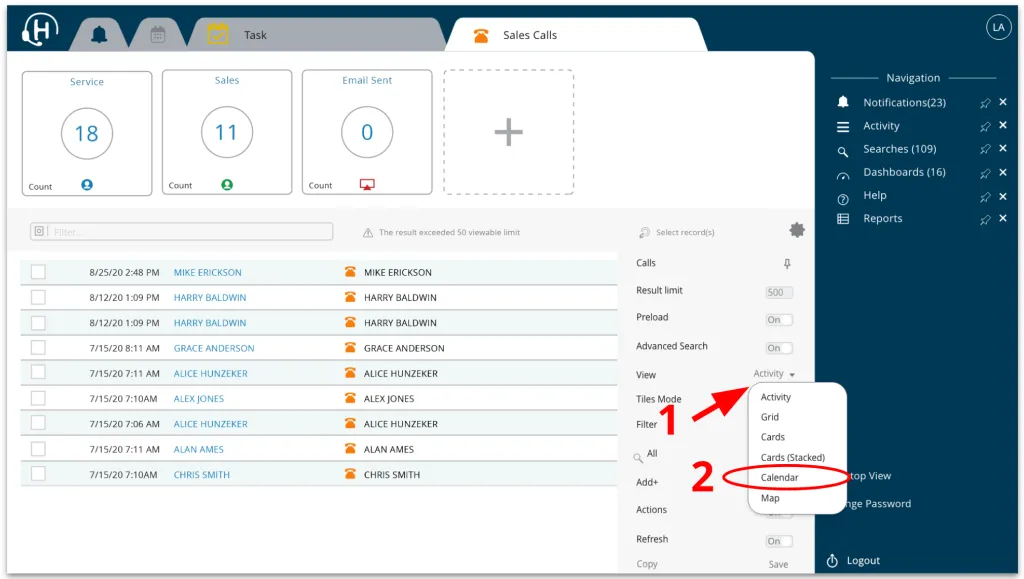Screen dimensions: 1024x579
Task: Choose Cards from View menu
Action: [773, 437]
